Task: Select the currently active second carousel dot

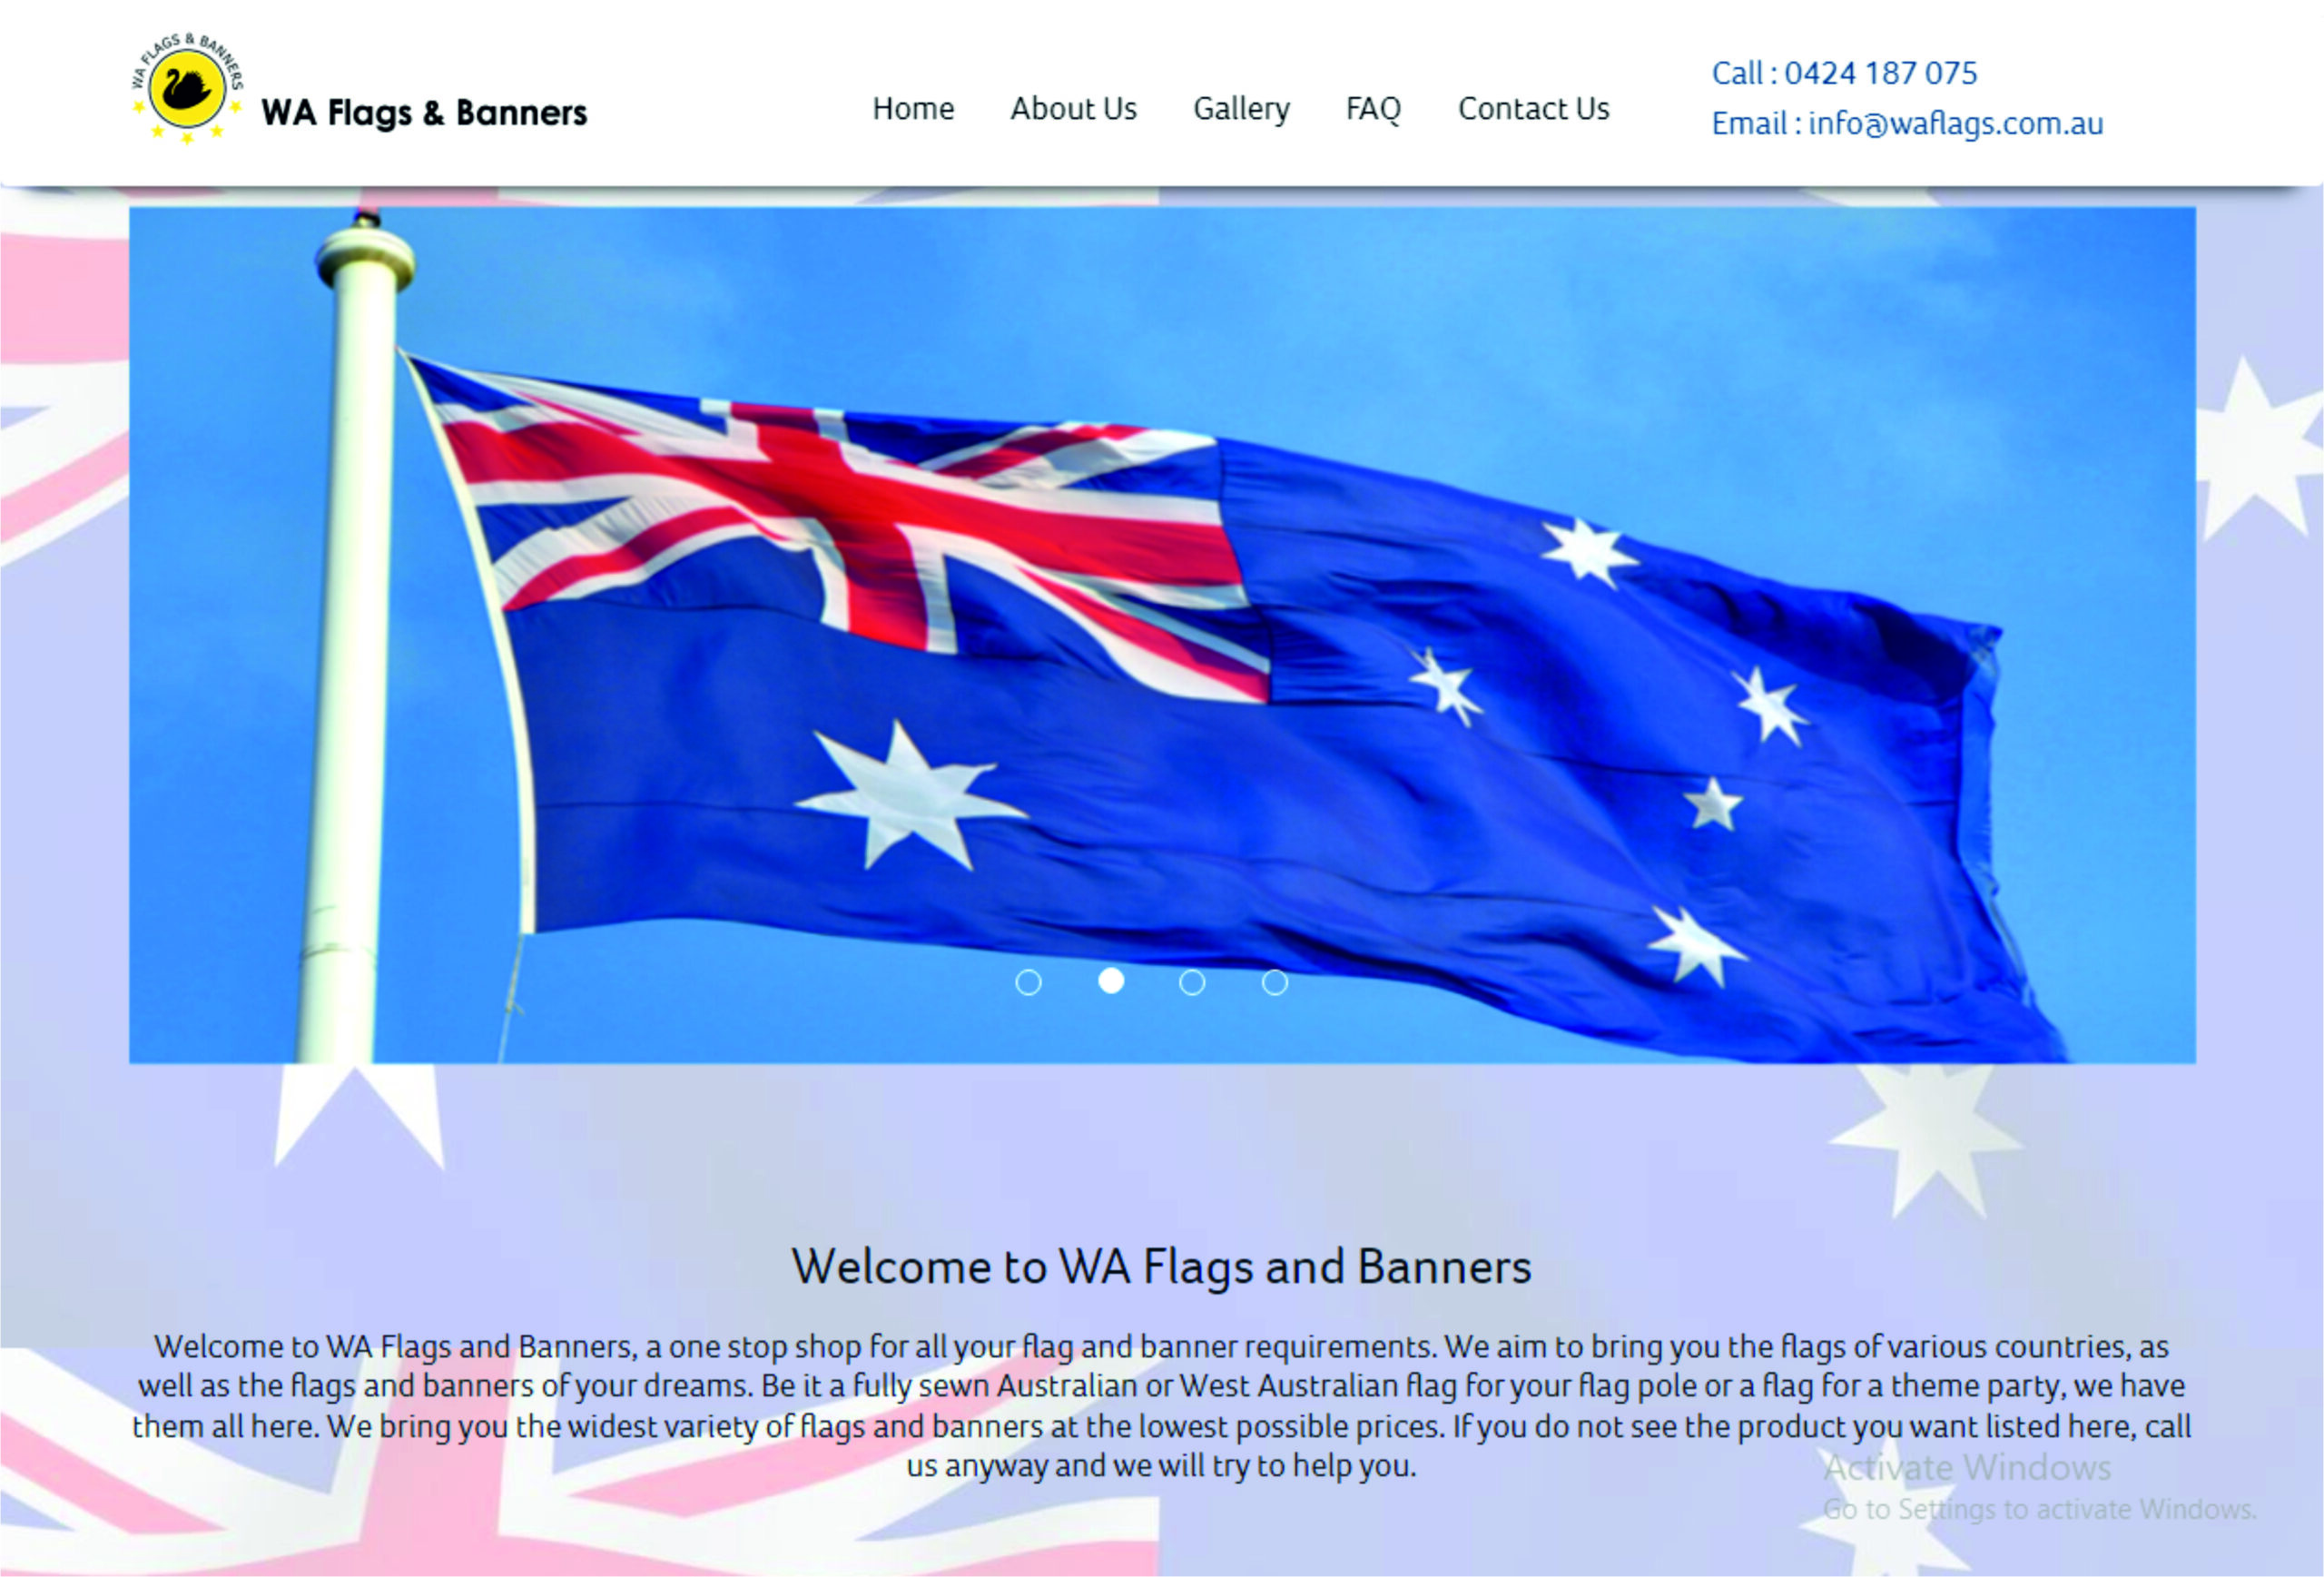Action: click(x=1112, y=983)
